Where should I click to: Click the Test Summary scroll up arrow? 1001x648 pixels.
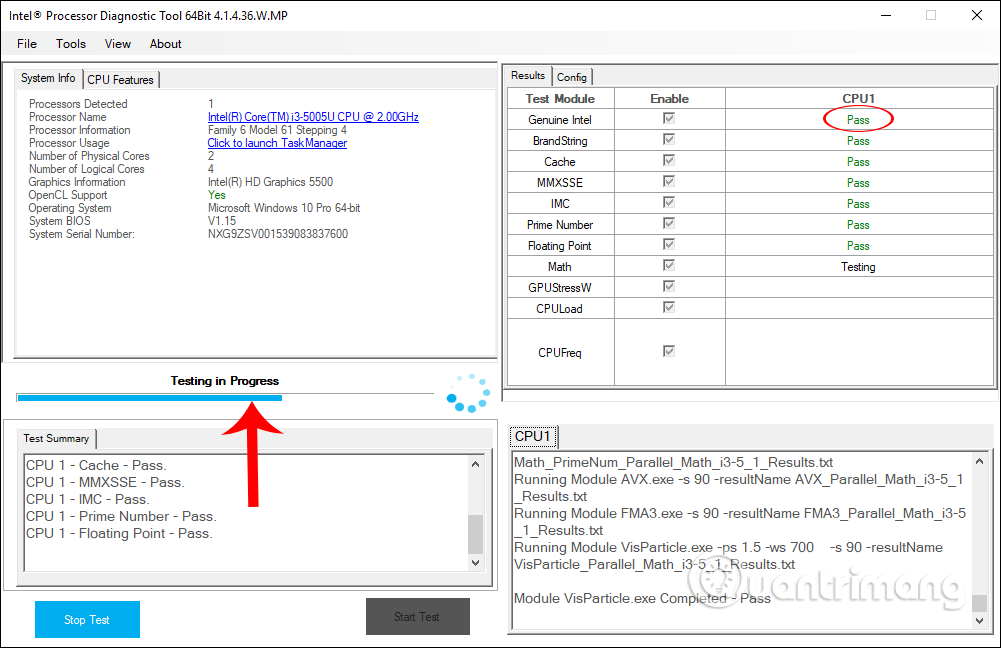click(x=475, y=464)
